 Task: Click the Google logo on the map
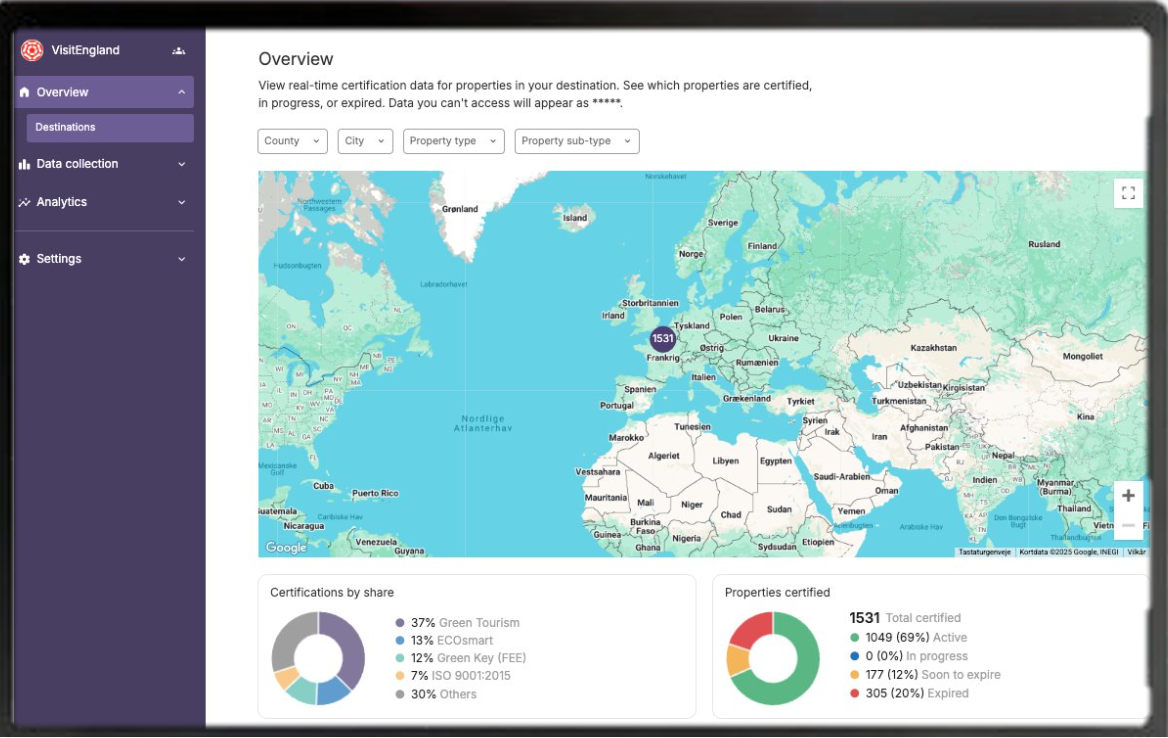287,547
